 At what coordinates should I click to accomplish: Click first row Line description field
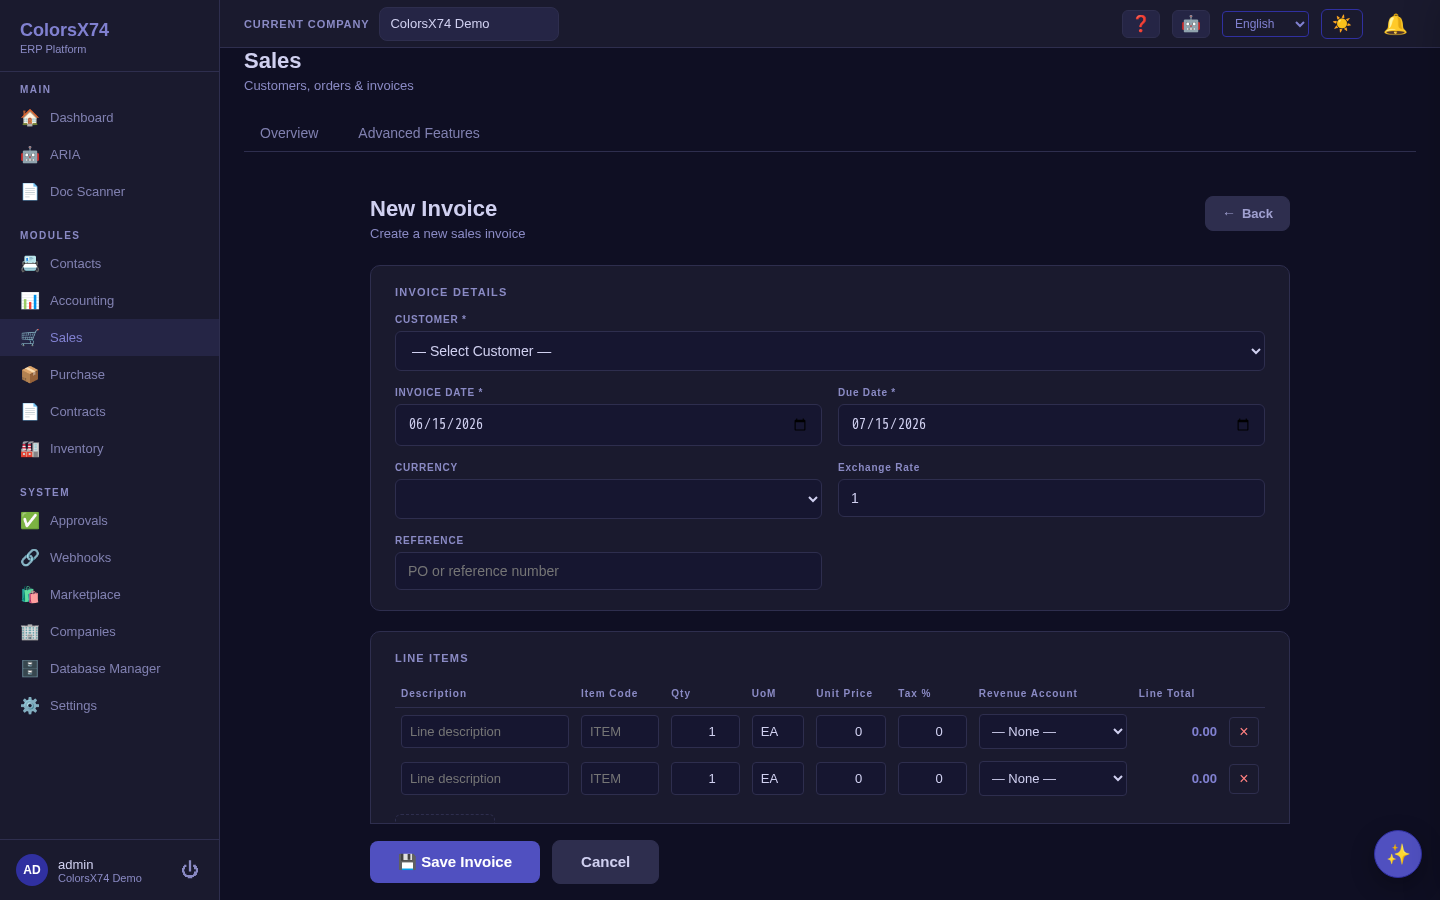[485, 732]
